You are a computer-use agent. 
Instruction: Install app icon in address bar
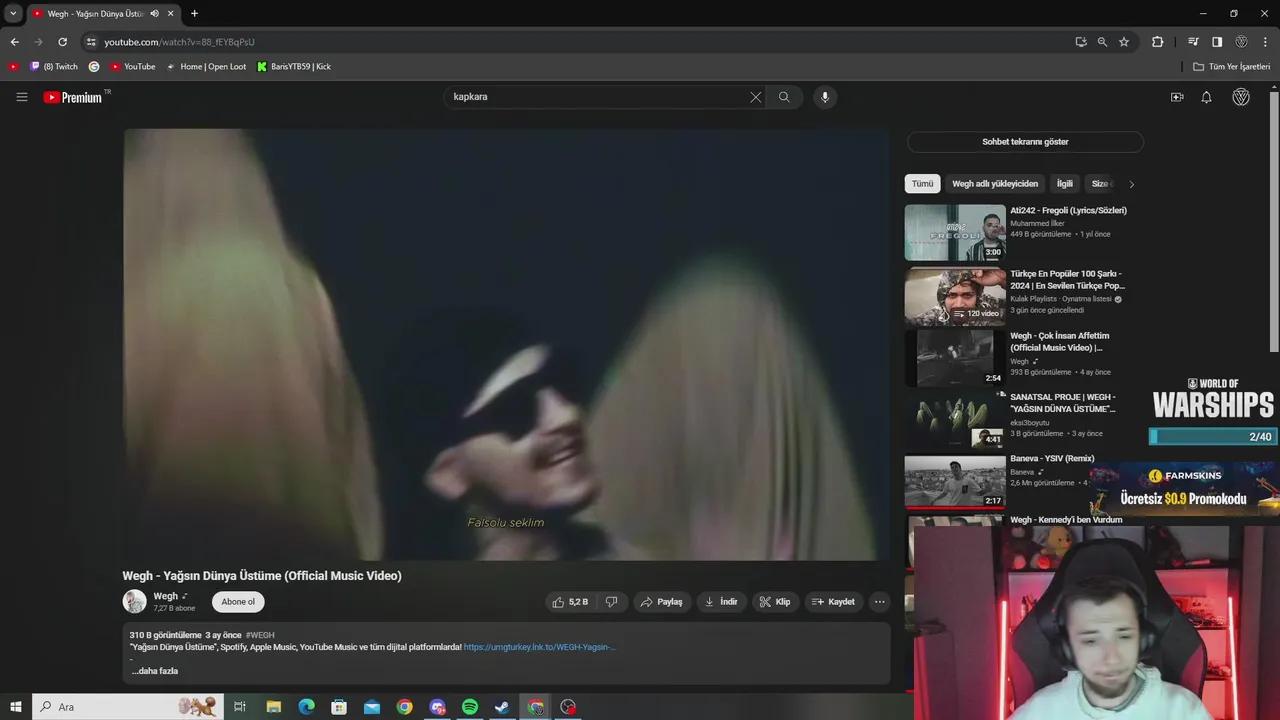(1081, 42)
